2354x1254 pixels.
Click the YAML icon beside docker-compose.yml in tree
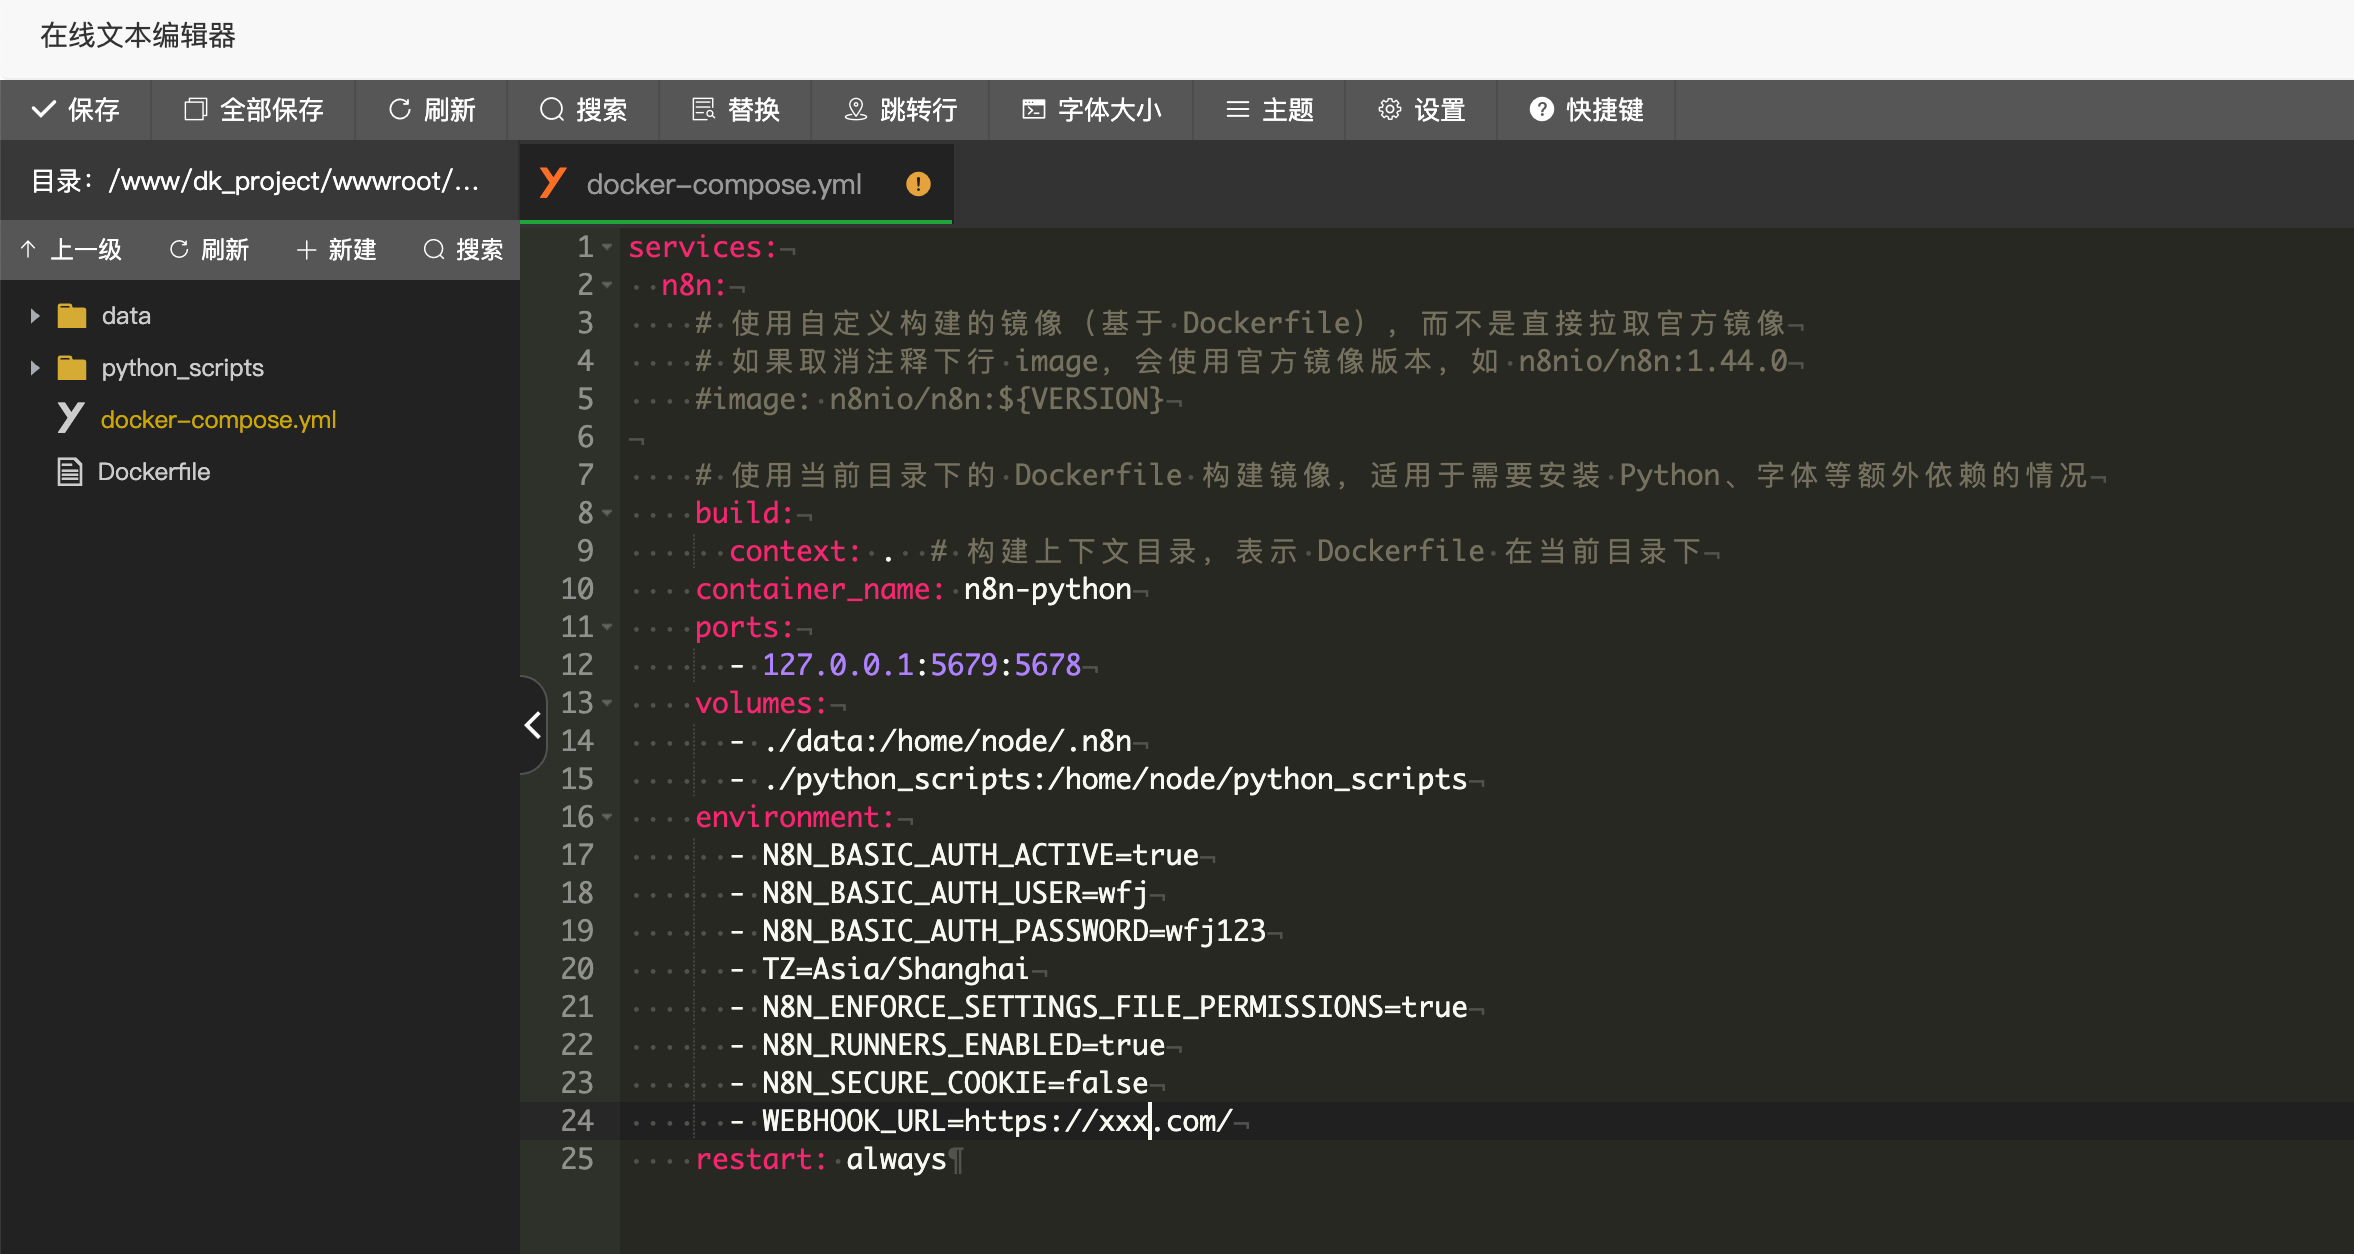coord(70,418)
